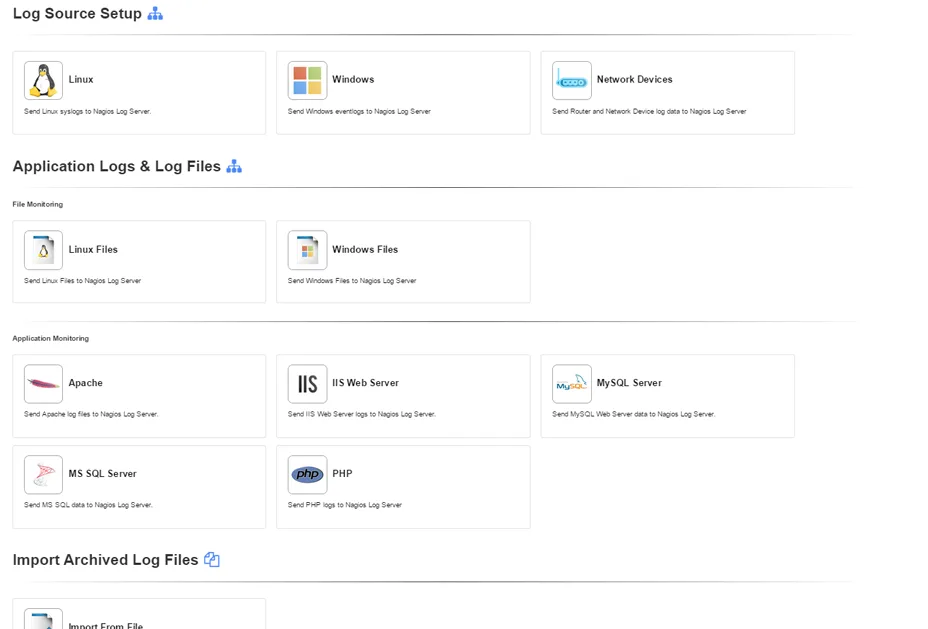Open MS SQL Server setup link
Image resolution: width=928 pixels, height=629 pixels.
(102, 473)
